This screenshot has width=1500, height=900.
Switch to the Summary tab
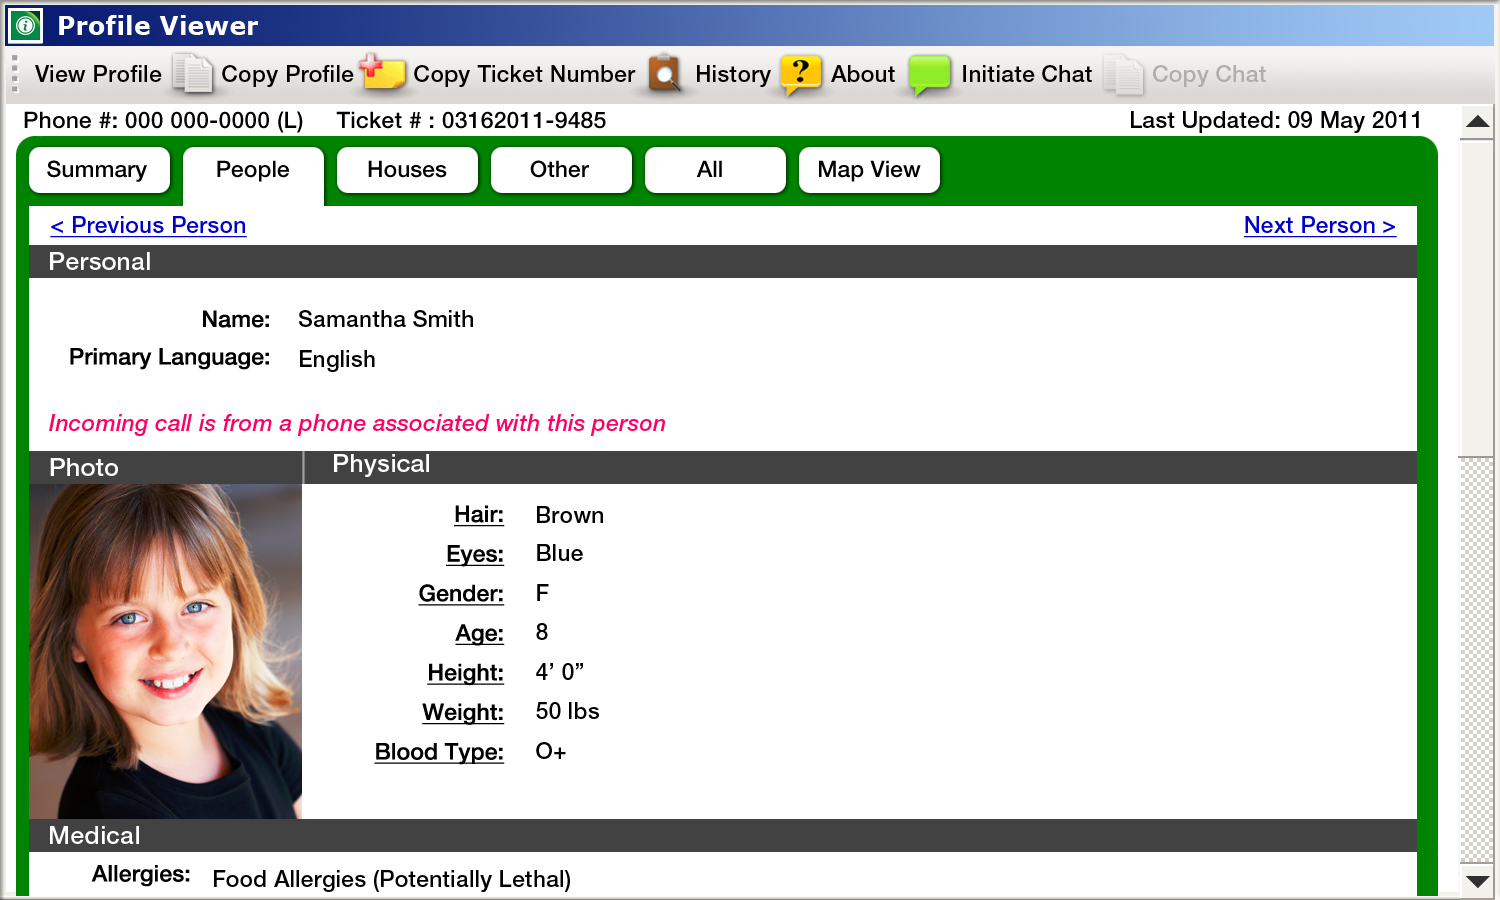click(99, 170)
